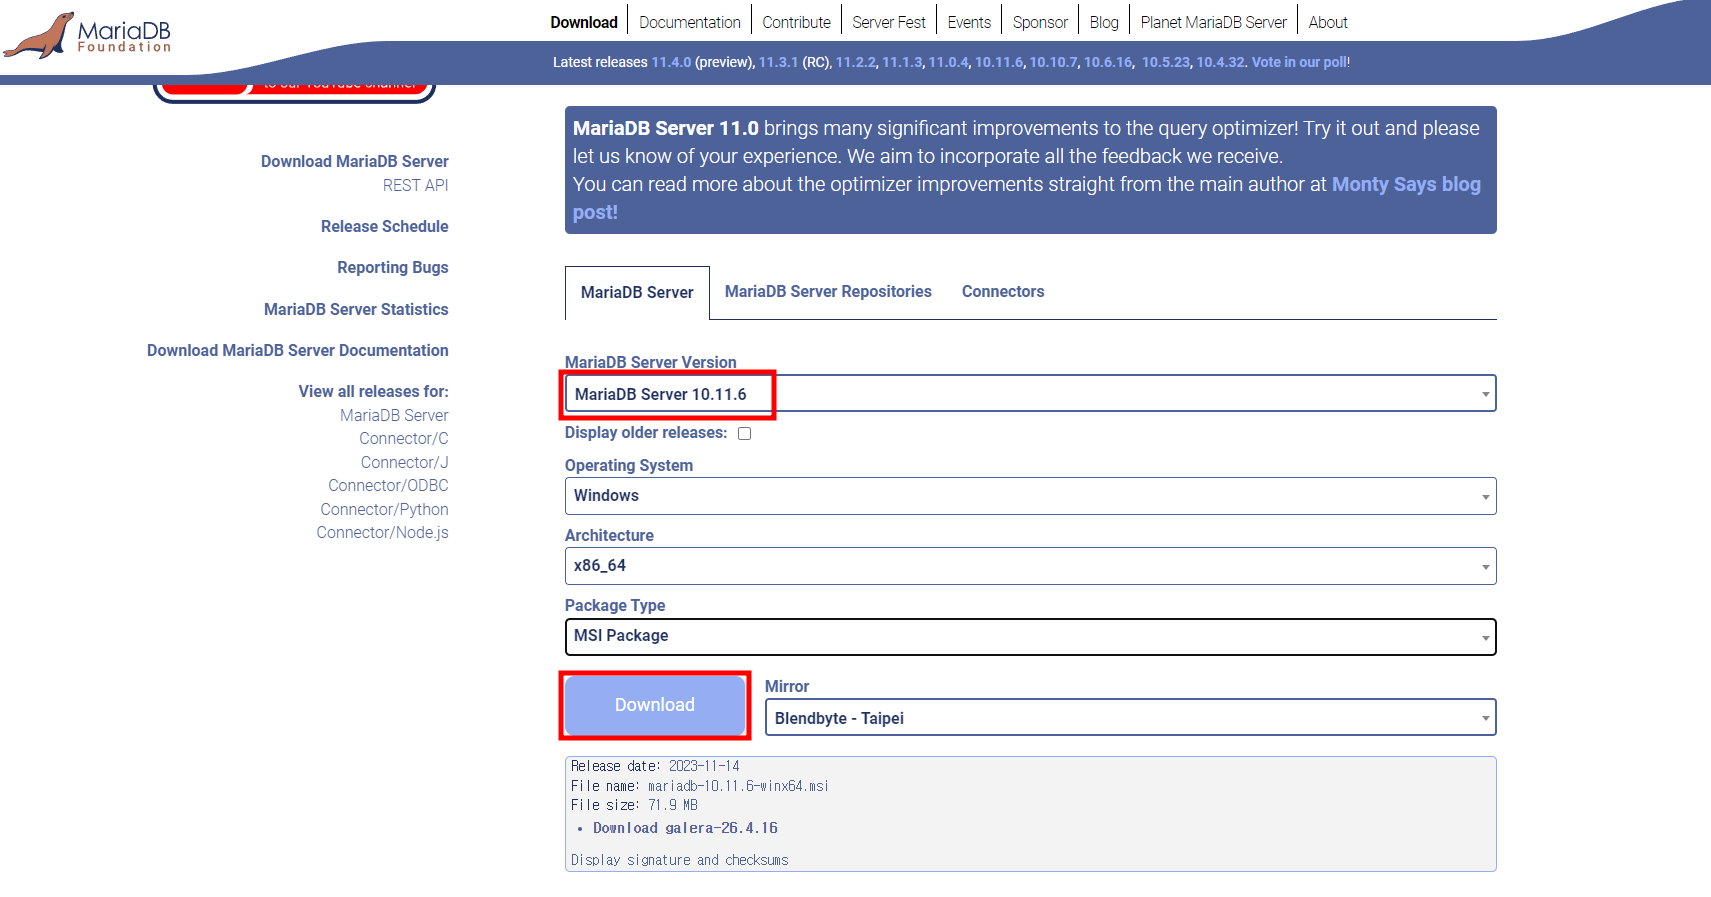Go to the Contribute menu item
Image resolution: width=1711 pixels, height=897 pixels.
coord(796,22)
